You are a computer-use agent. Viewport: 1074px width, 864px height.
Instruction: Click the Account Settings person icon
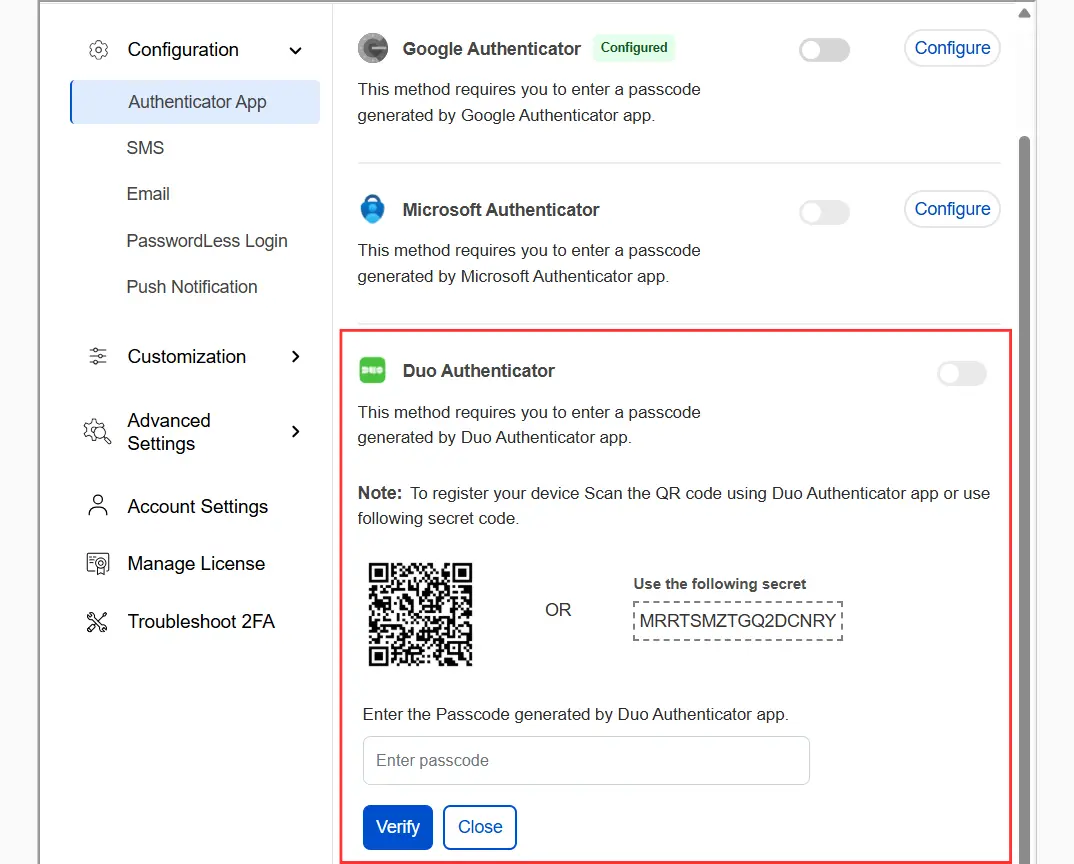[x=98, y=506]
